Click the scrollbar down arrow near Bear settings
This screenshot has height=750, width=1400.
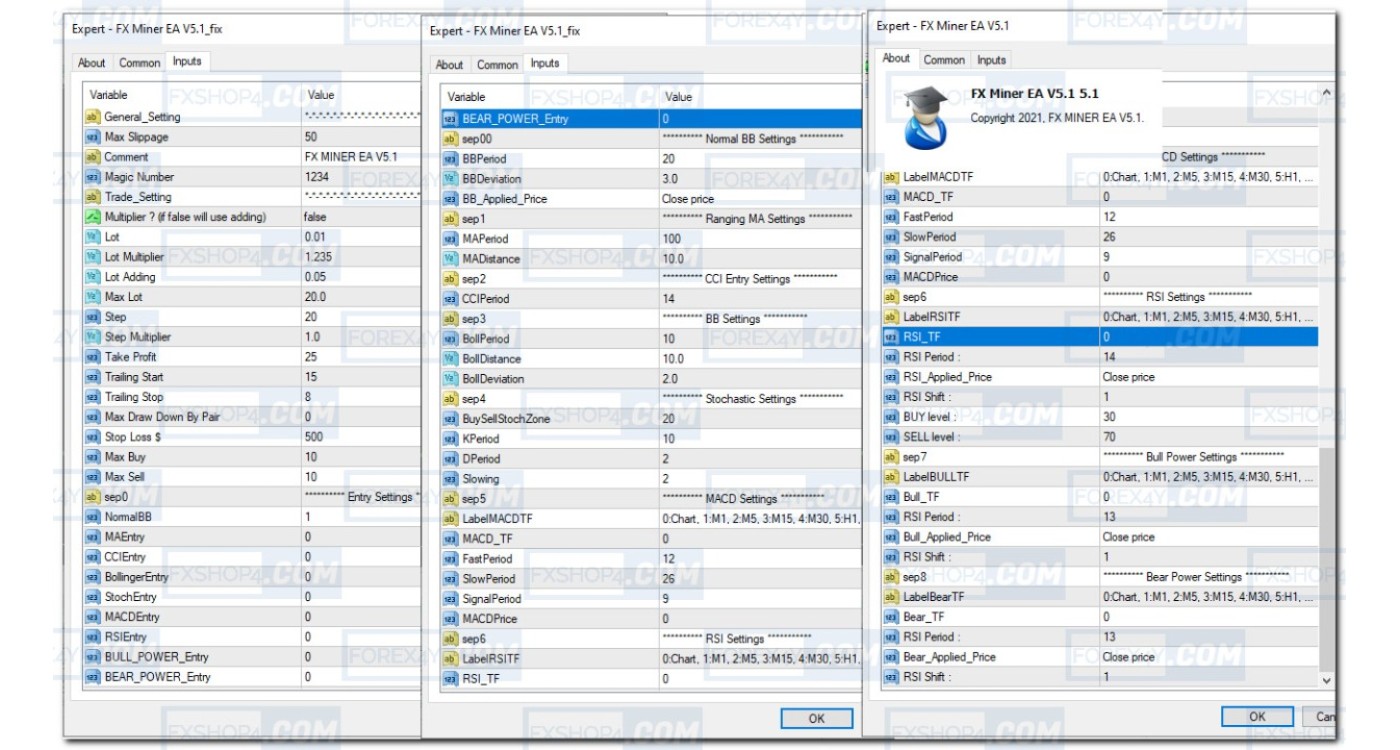coord(1327,680)
